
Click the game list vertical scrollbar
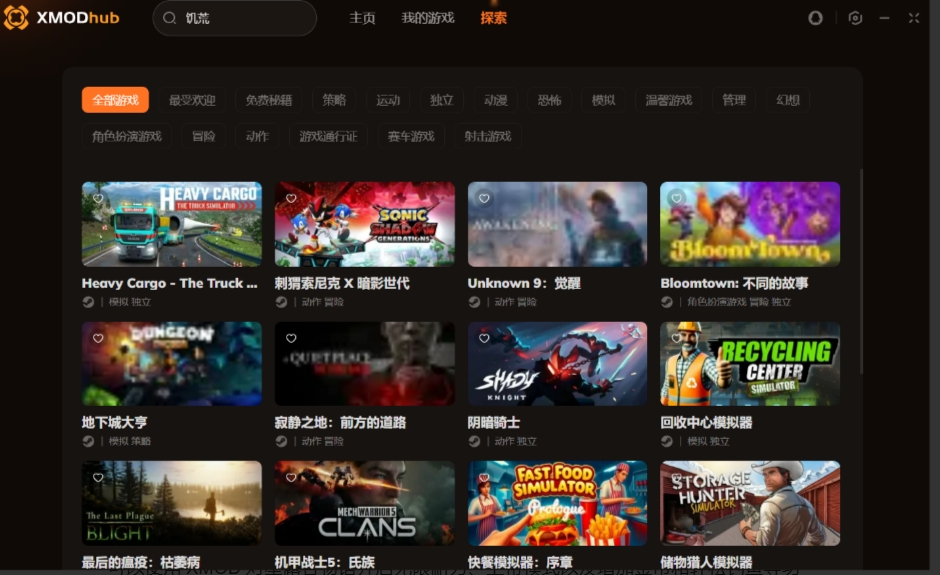click(x=860, y=300)
